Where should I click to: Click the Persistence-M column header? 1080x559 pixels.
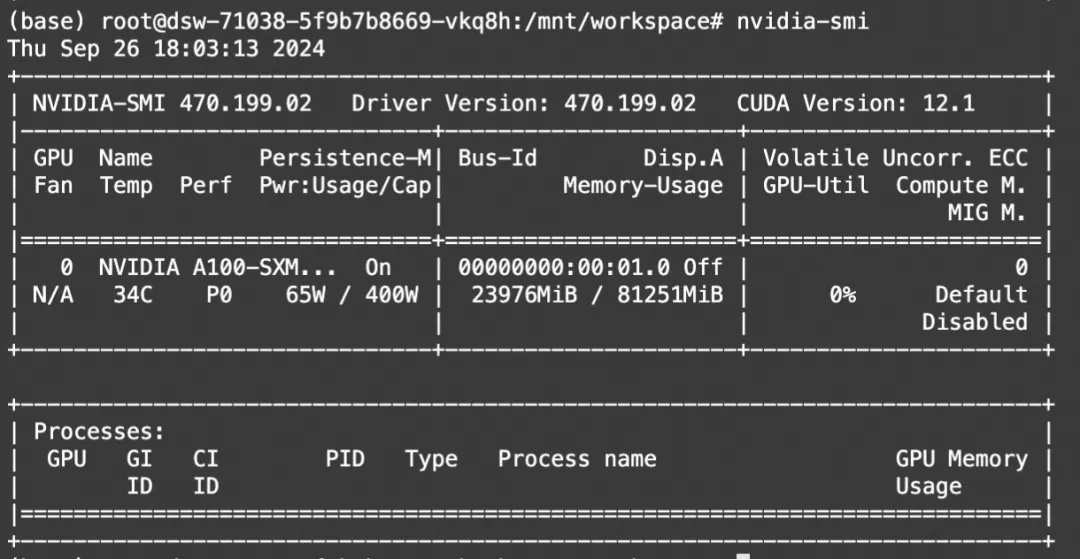(344, 158)
